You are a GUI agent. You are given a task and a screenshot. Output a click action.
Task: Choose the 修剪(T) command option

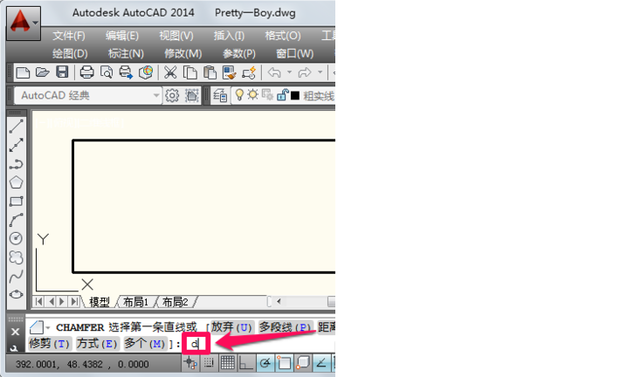pos(49,344)
